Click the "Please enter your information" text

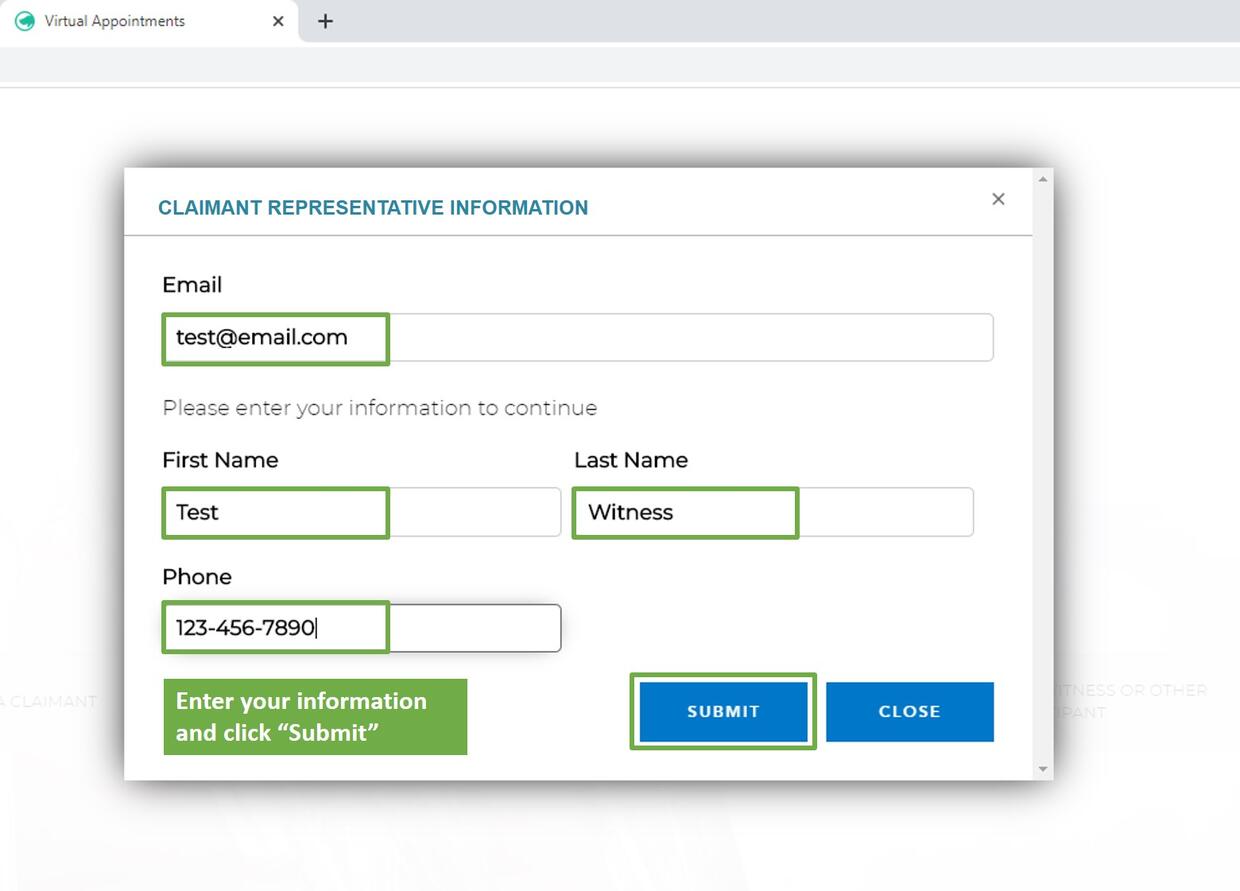point(379,408)
